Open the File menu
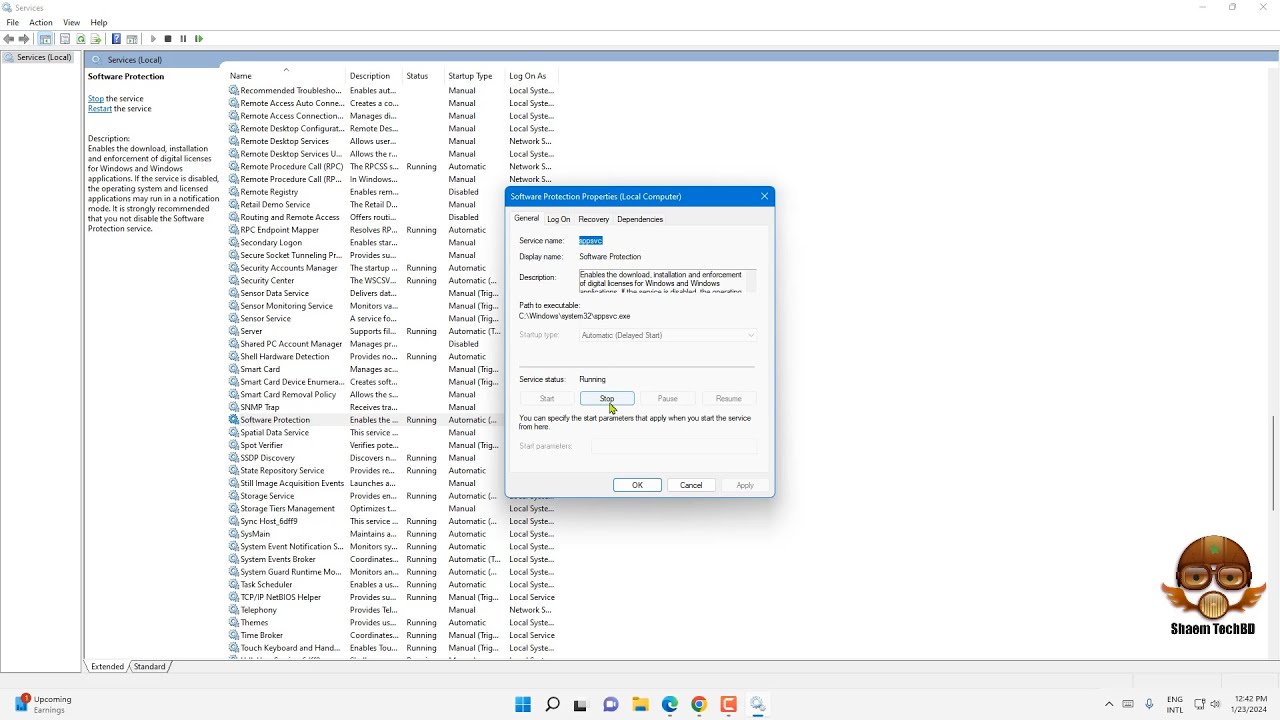The height and width of the screenshot is (720, 1280). click(x=12, y=22)
